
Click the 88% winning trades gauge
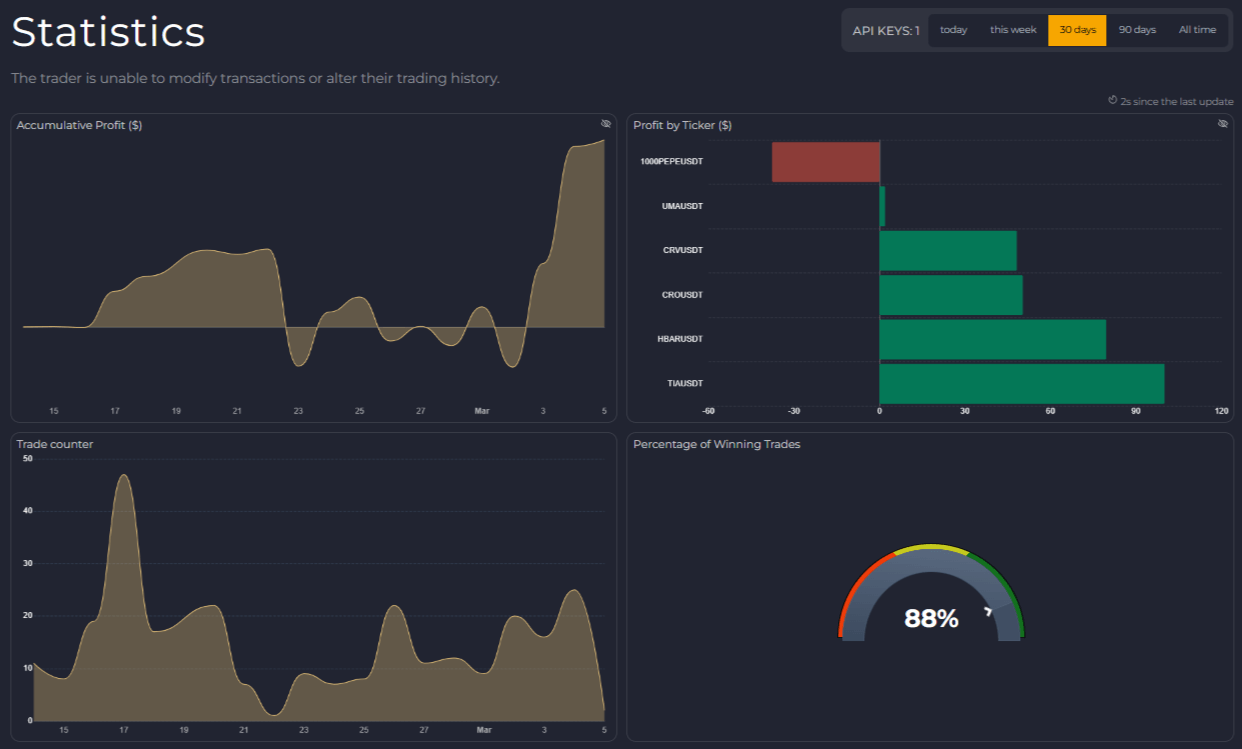[930, 618]
